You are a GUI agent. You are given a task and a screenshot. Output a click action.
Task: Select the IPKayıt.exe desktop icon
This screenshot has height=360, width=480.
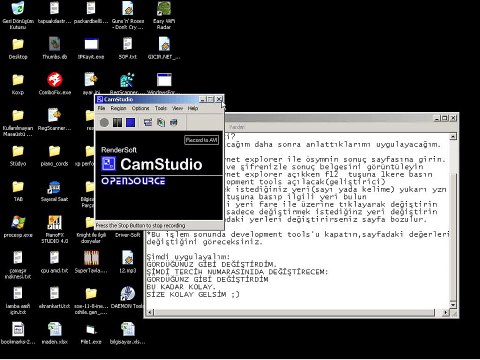tap(91, 44)
